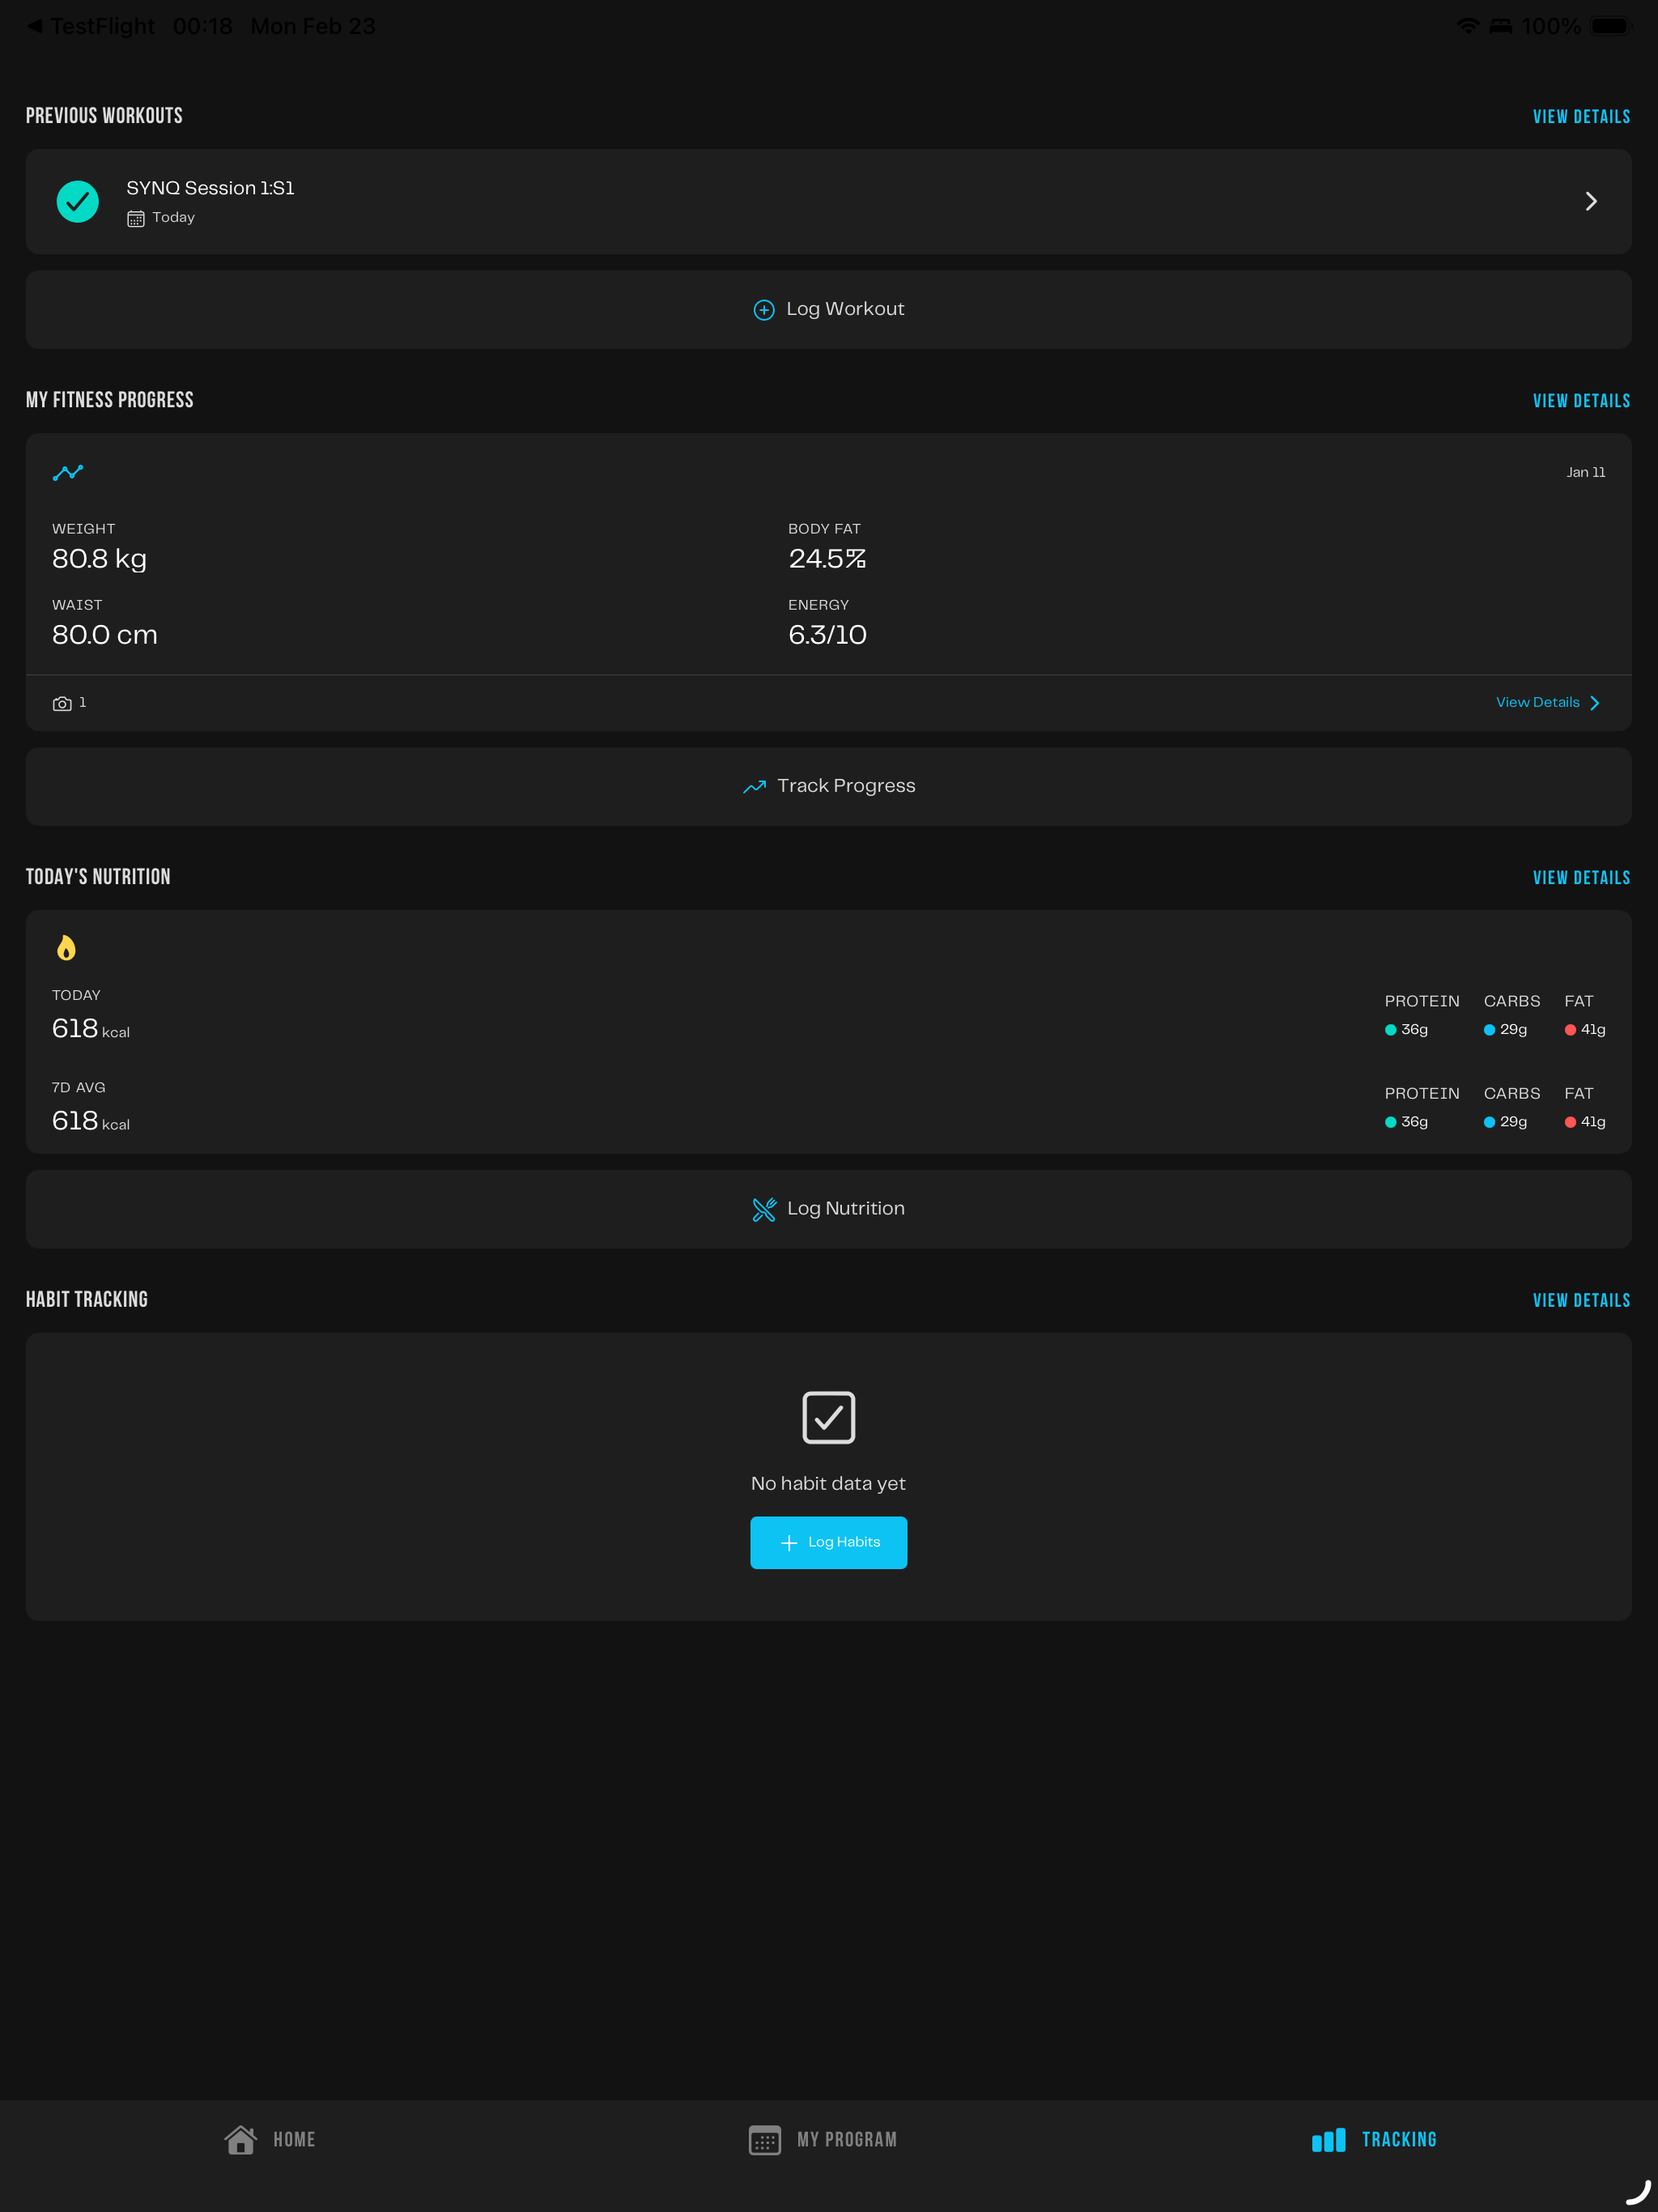
Task: Click the weight value 80.8 kg
Action: 99,559
